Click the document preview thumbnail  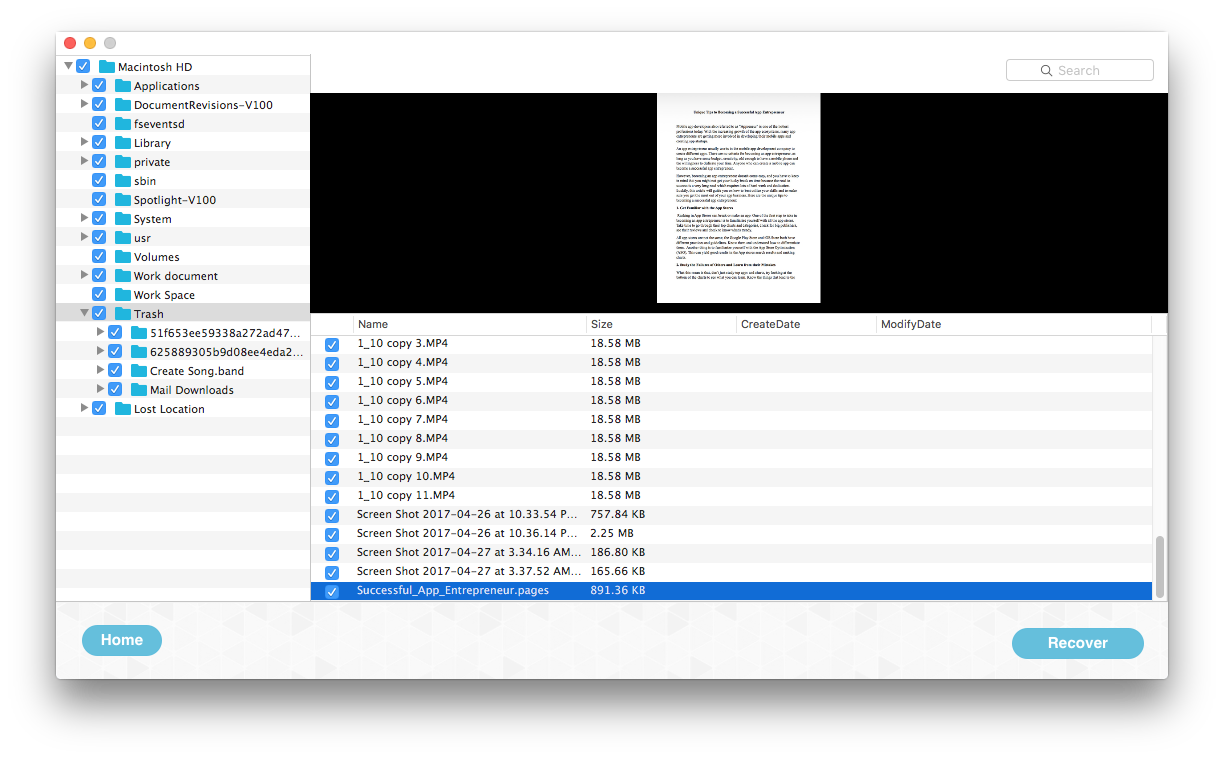tap(738, 198)
